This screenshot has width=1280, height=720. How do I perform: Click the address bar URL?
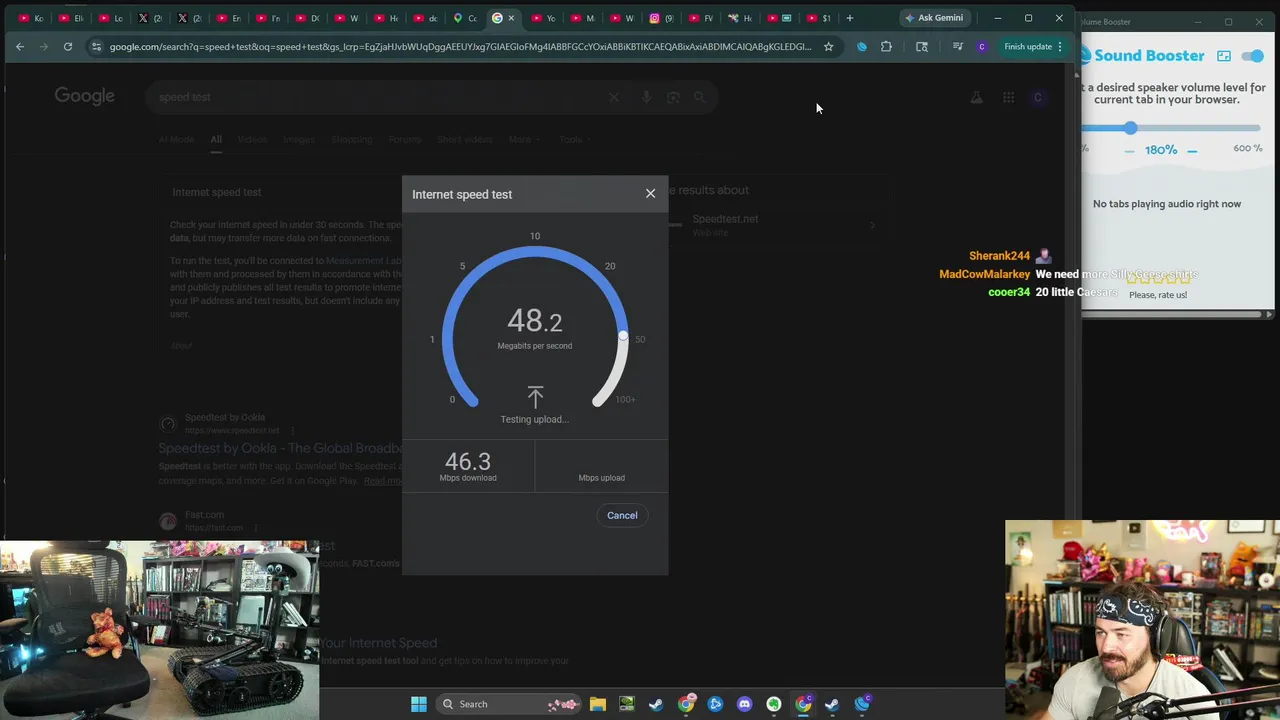pyautogui.click(x=460, y=46)
